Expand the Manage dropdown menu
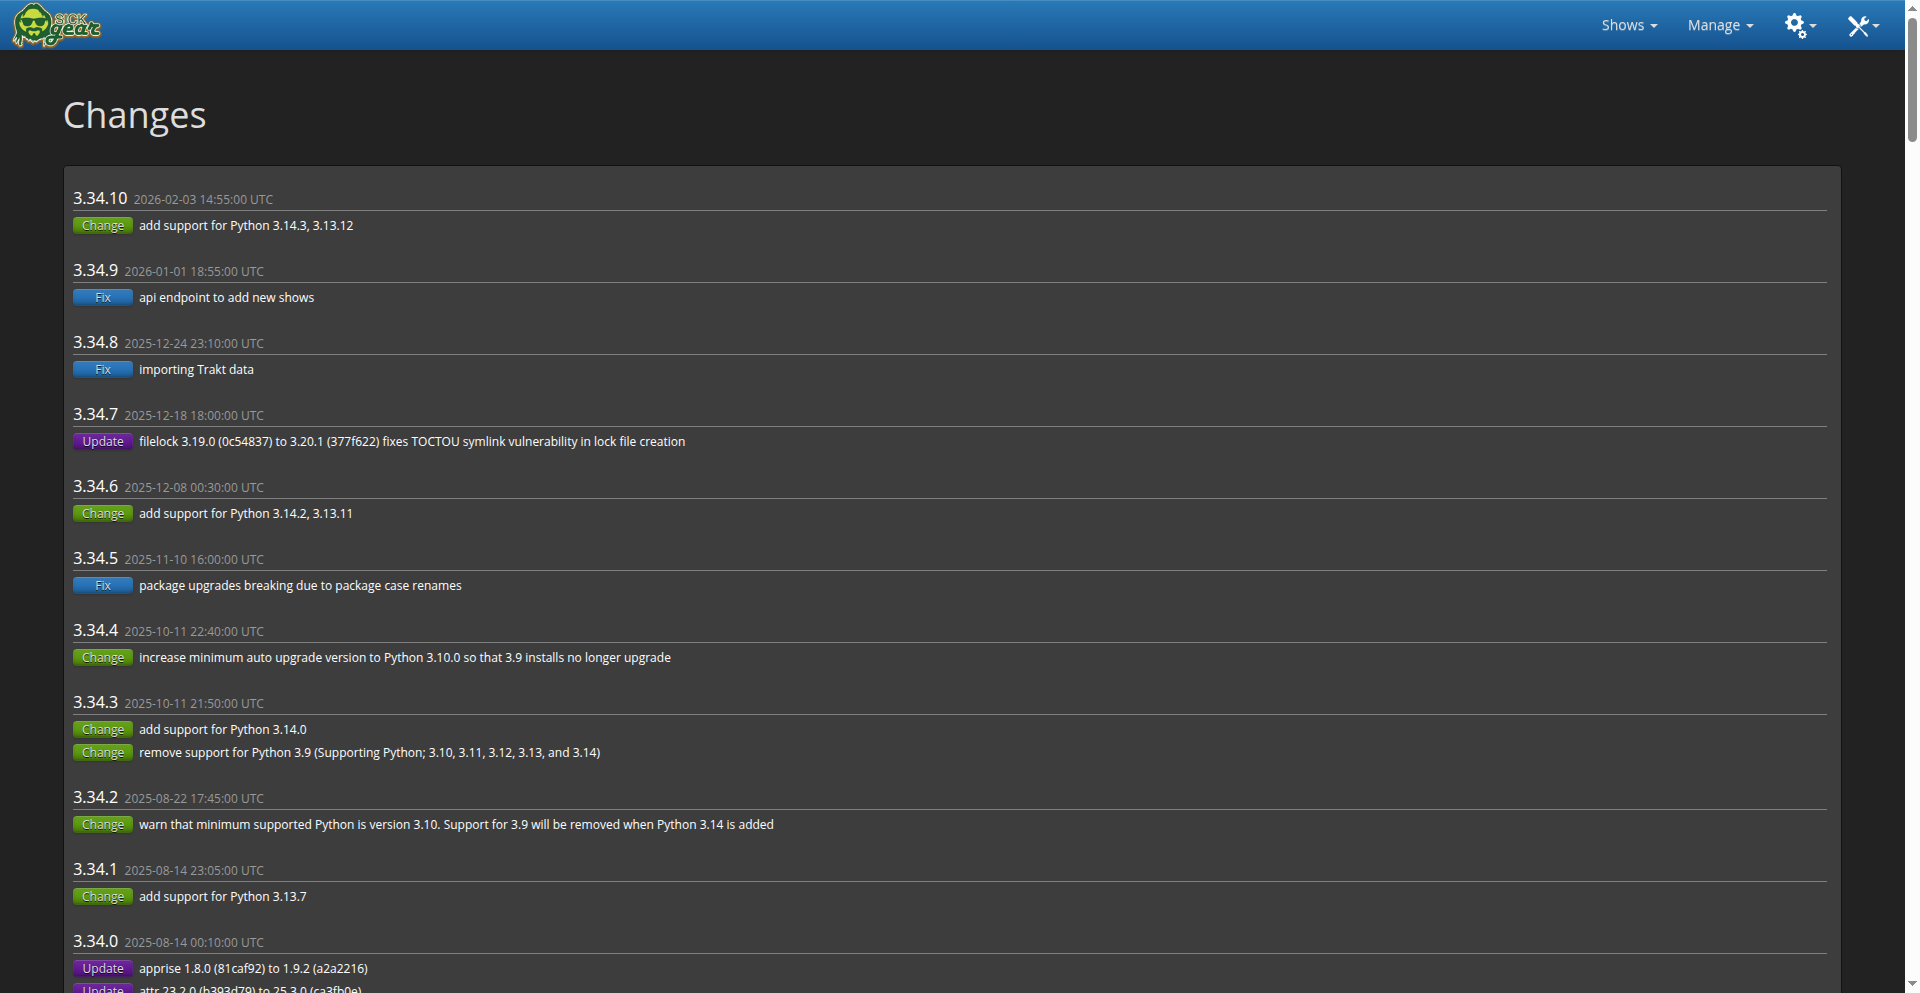 pos(1720,26)
